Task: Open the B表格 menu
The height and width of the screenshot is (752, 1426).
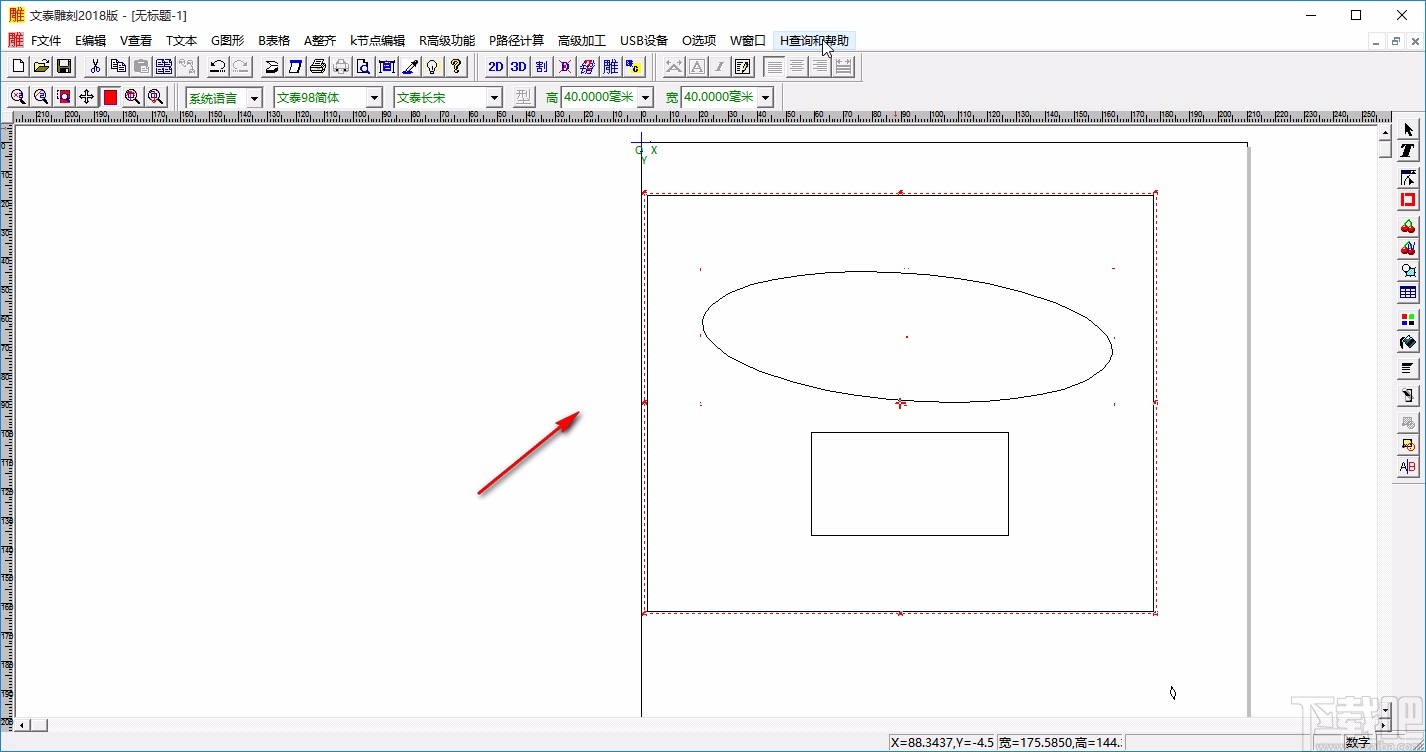Action: tap(274, 41)
